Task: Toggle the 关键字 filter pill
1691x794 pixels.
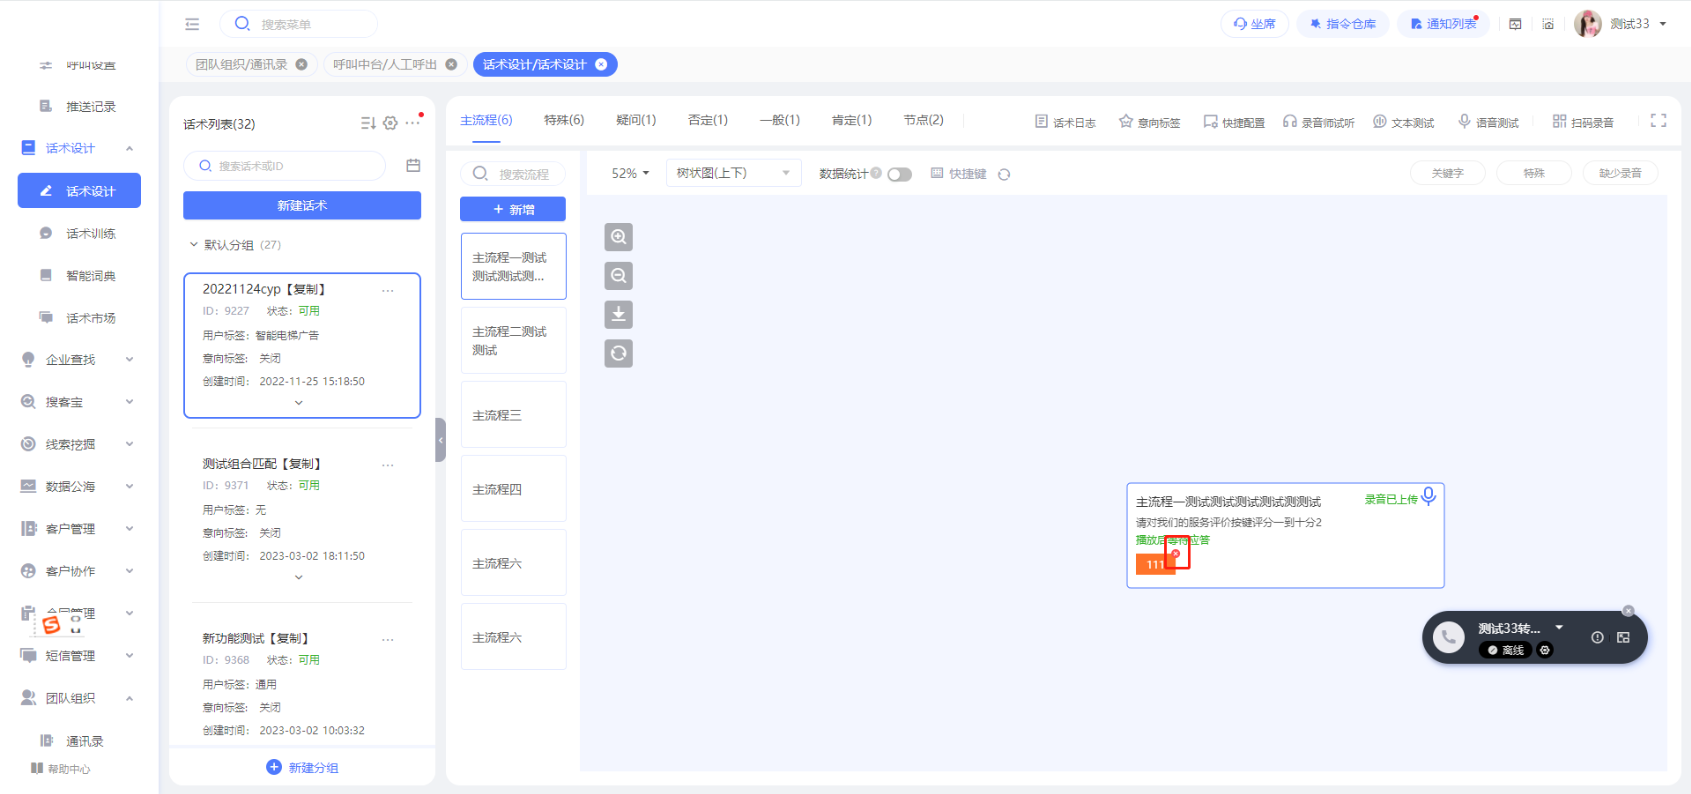Action: pyautogui.click(x=1447, y=173)
